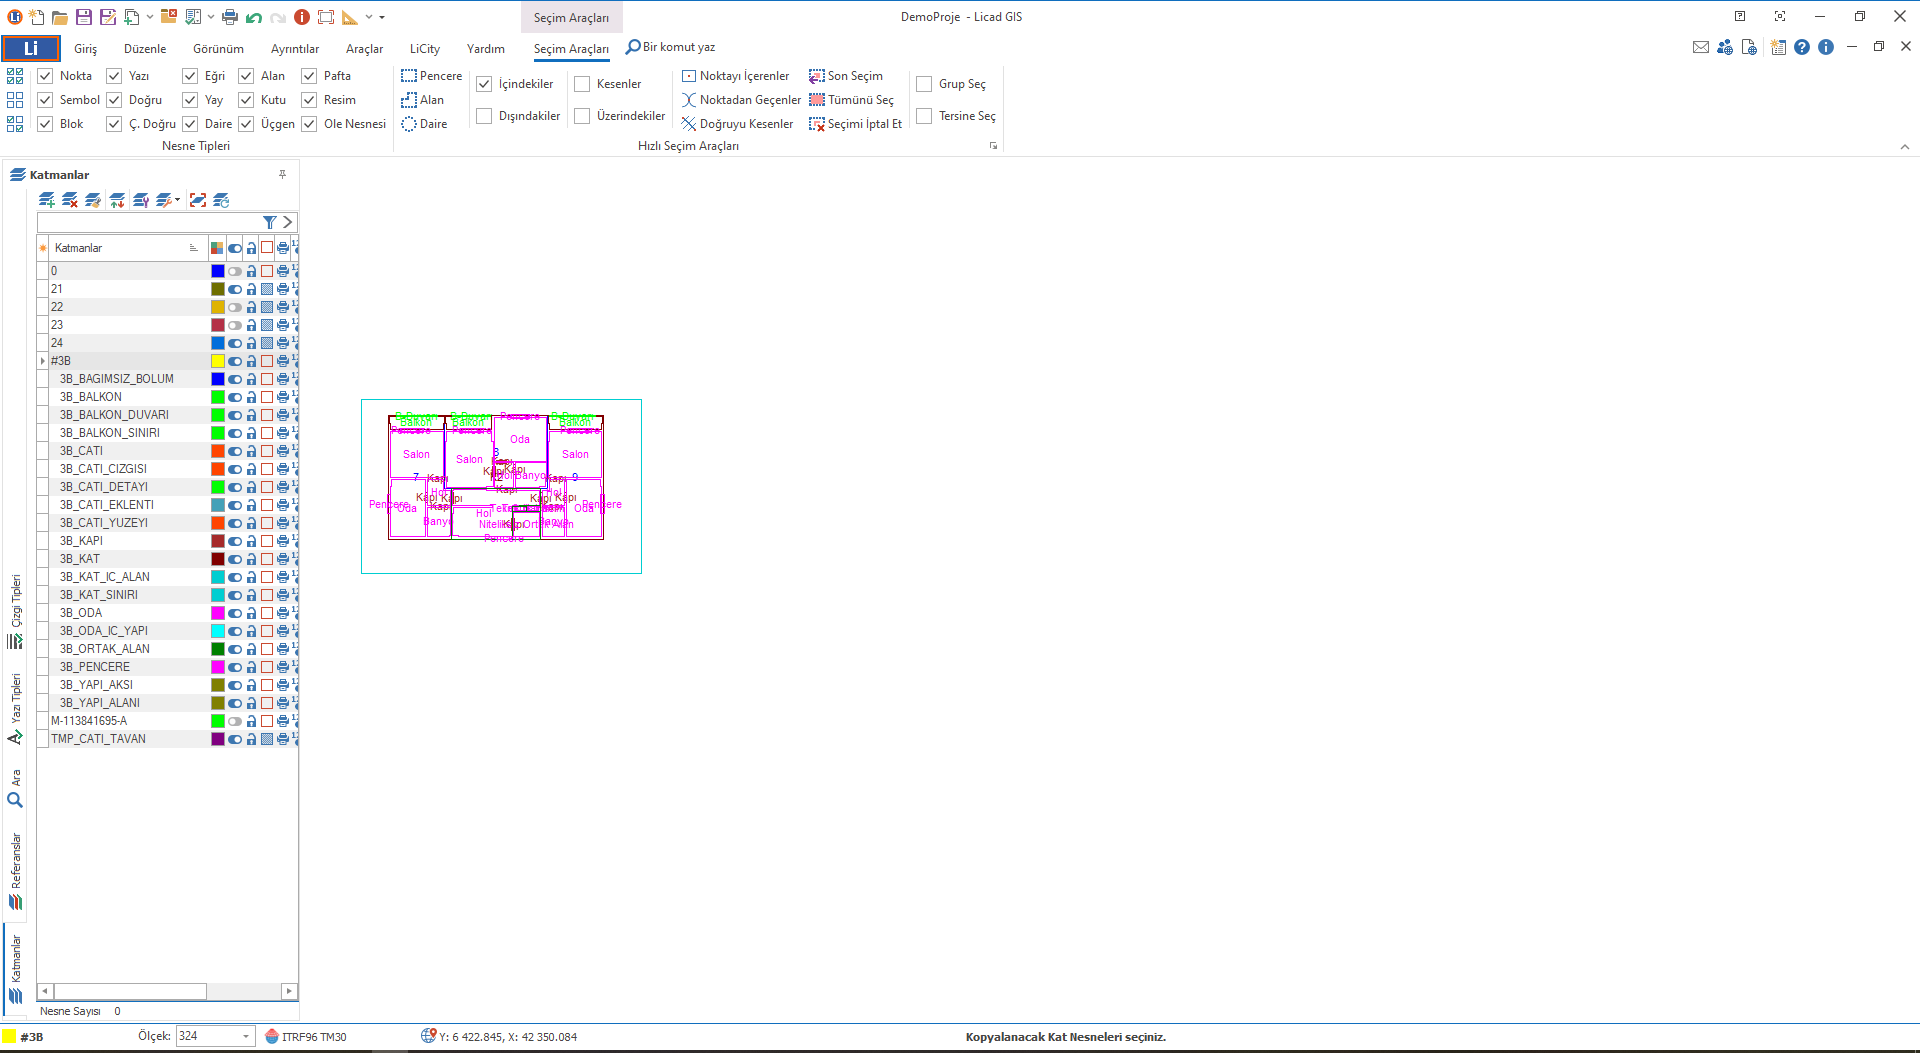Open the Ölçek scale dropdown
1920x1053 pixels.
[x=246, y=1036]
